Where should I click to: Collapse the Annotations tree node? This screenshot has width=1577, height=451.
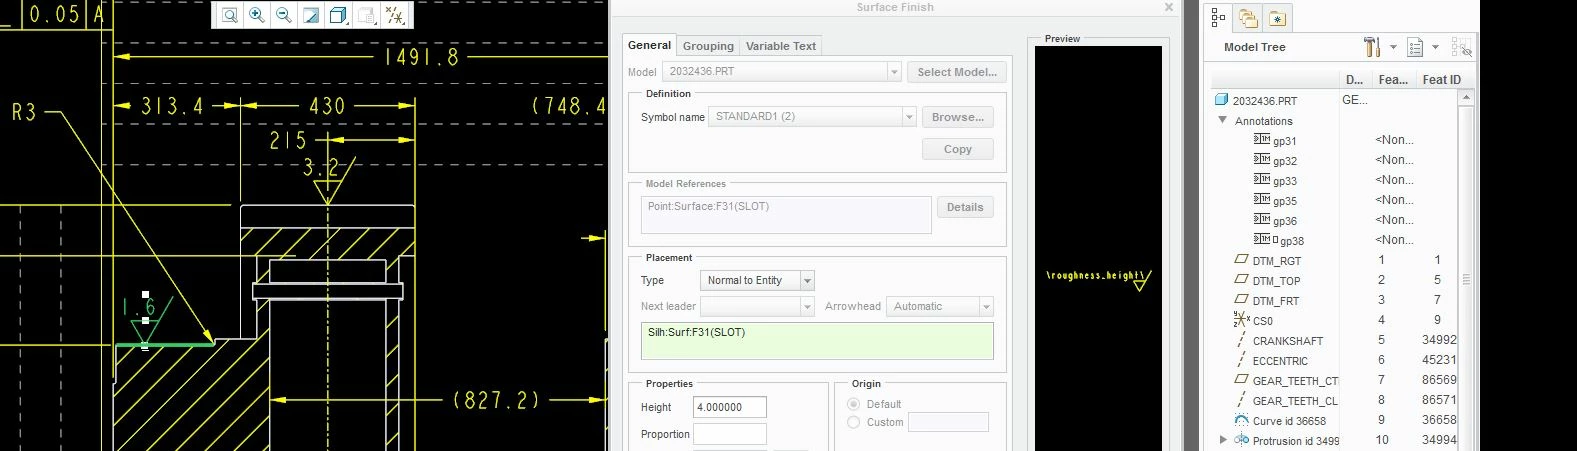coord(1223,120)
